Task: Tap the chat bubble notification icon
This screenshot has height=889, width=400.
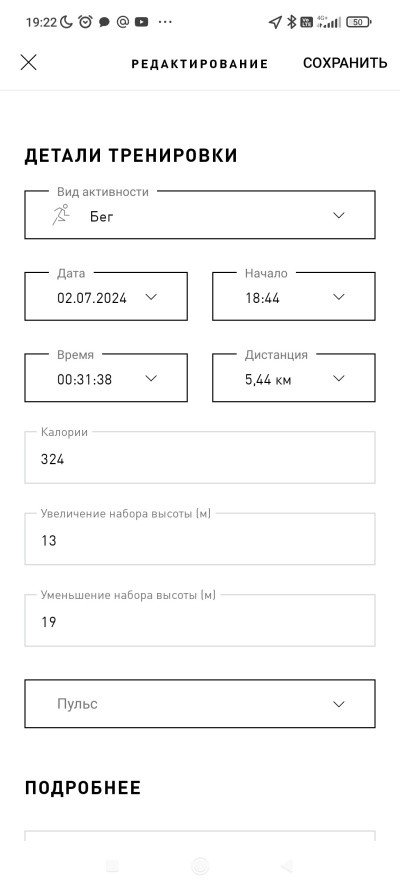Action: (104, 22)
